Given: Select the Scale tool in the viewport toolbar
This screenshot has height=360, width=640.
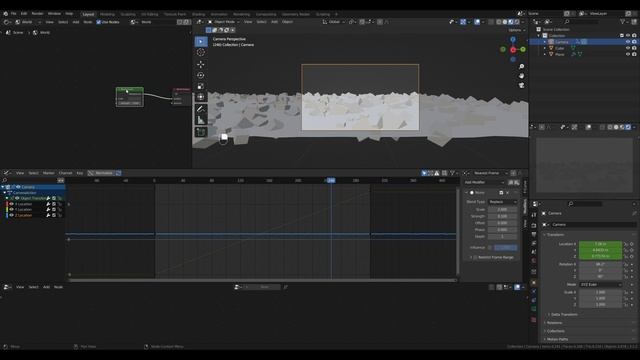Looking at the screenshot, I should (x=201, y=87).
